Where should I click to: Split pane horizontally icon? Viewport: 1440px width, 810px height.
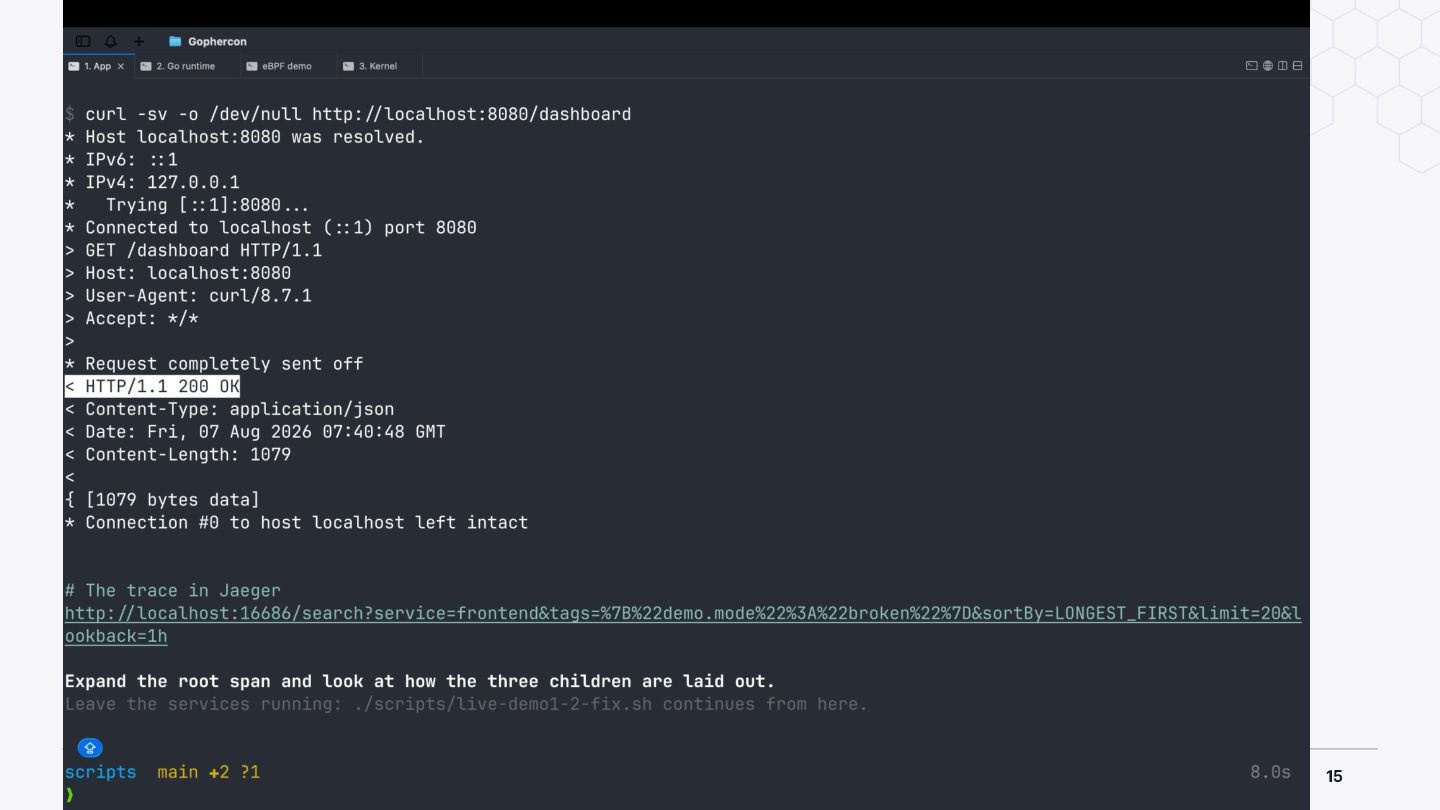(x=1297, y=66)
